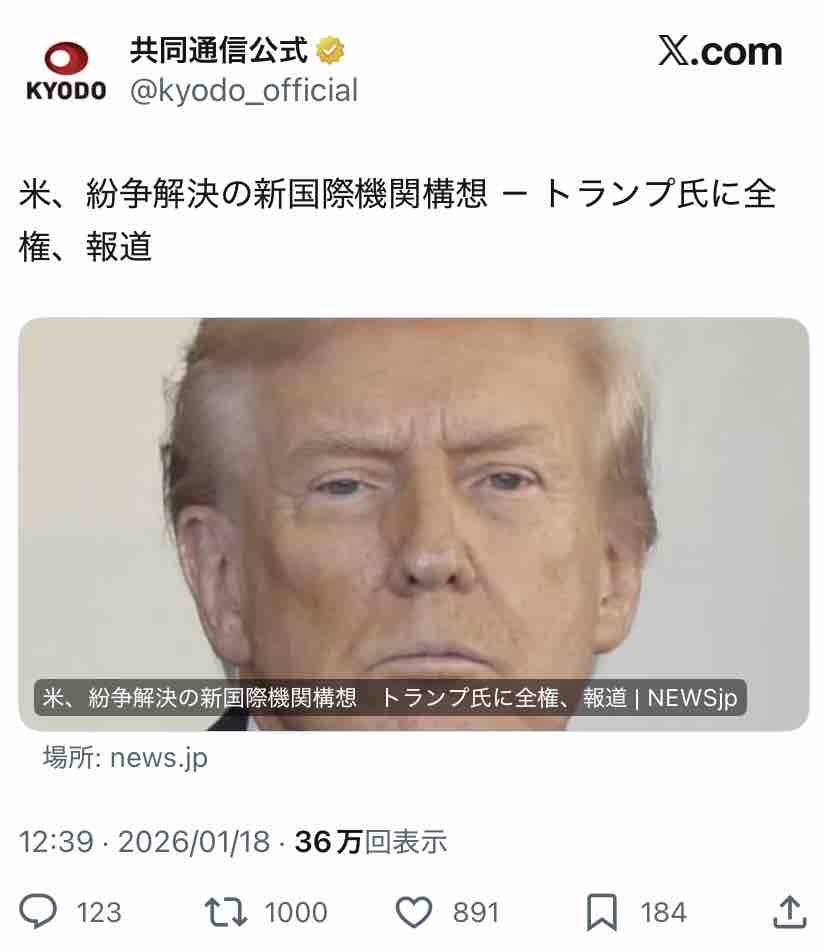Open the 共同通信公式 account name
The image size is (828, 951).
pos(219,50)
